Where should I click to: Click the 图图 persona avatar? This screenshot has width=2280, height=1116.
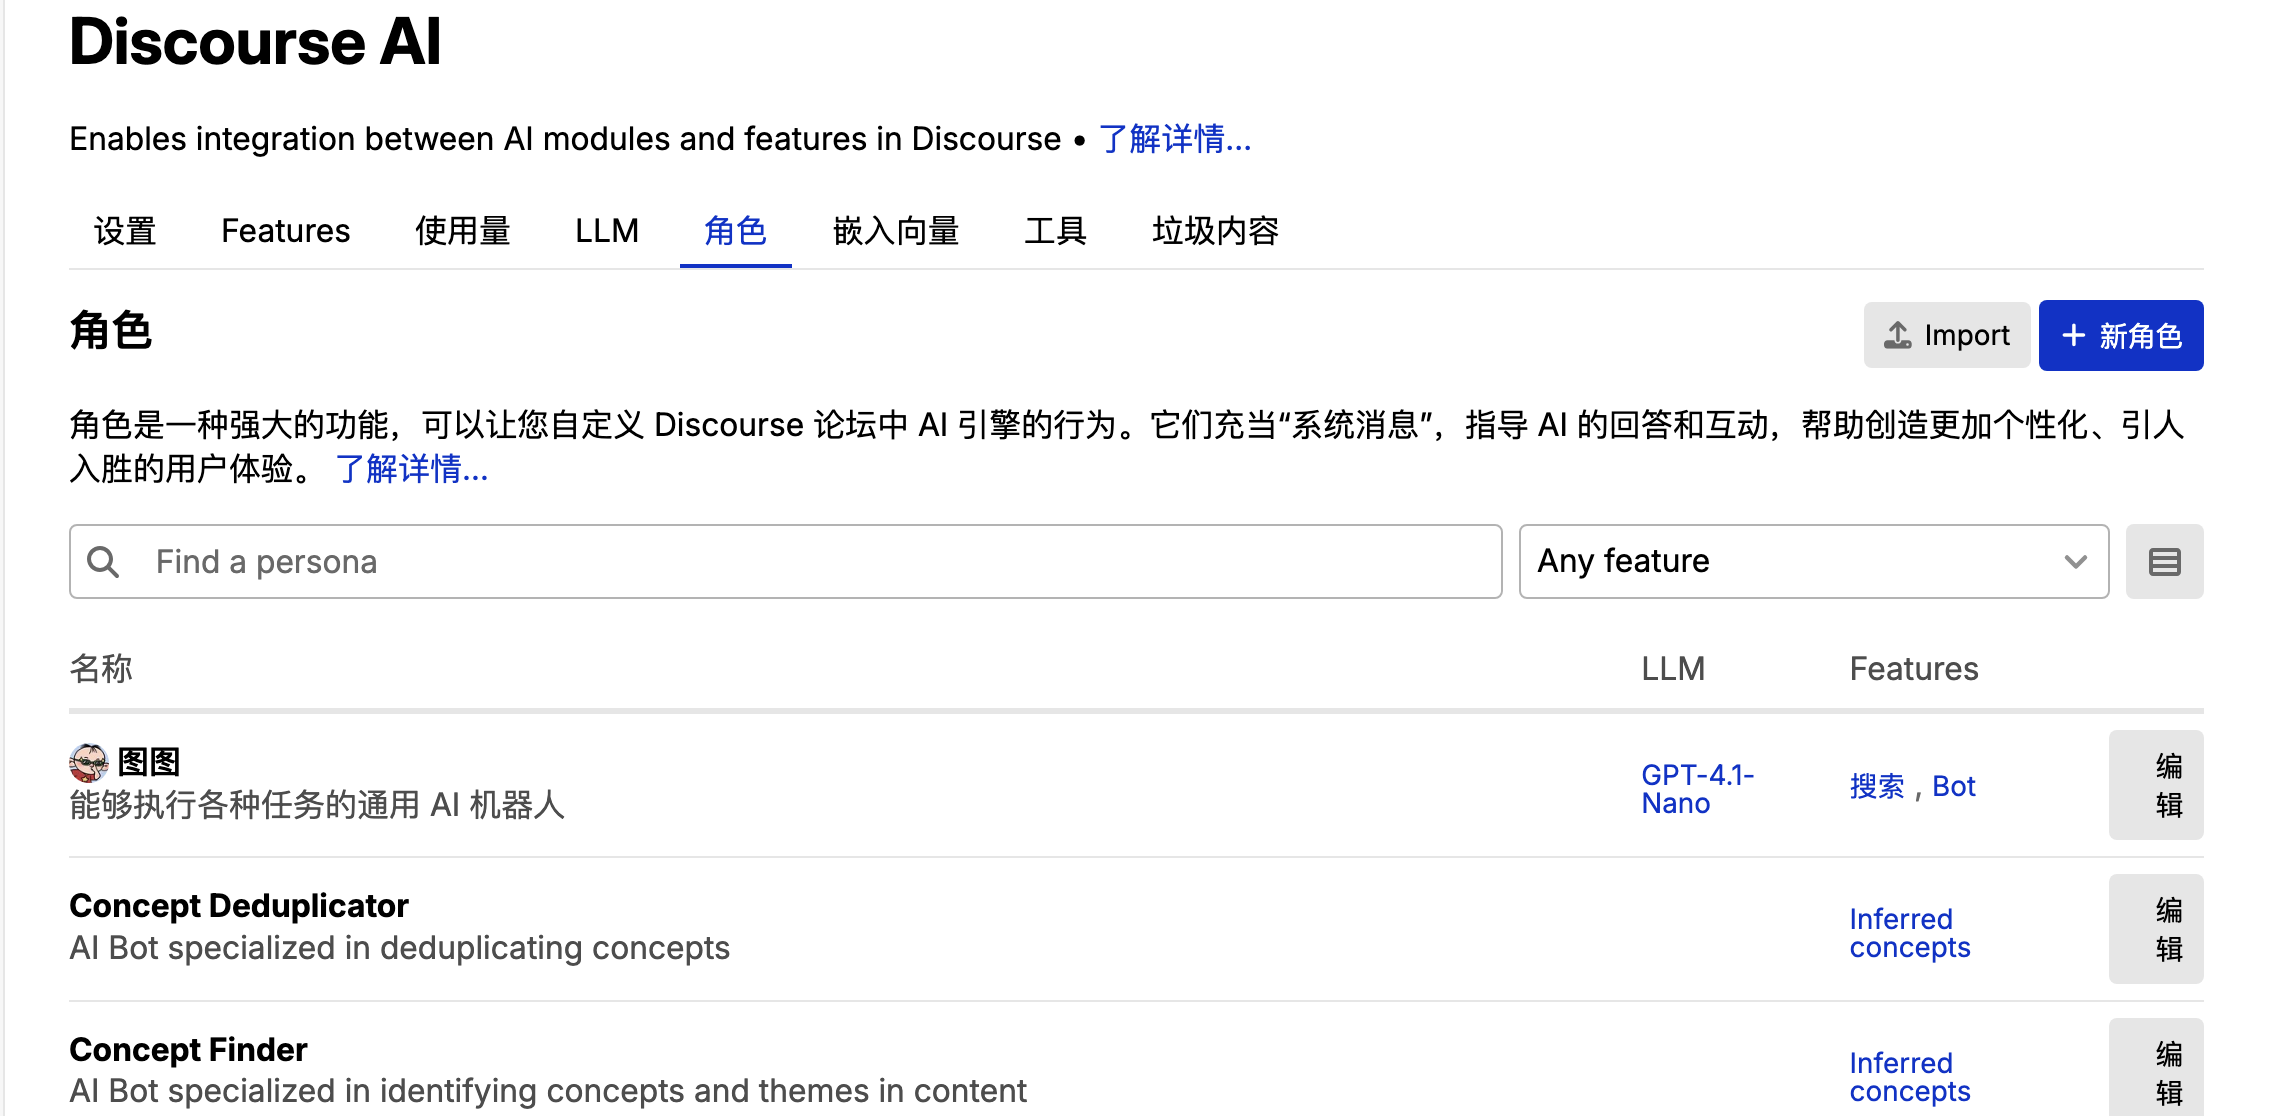point(89,763)
